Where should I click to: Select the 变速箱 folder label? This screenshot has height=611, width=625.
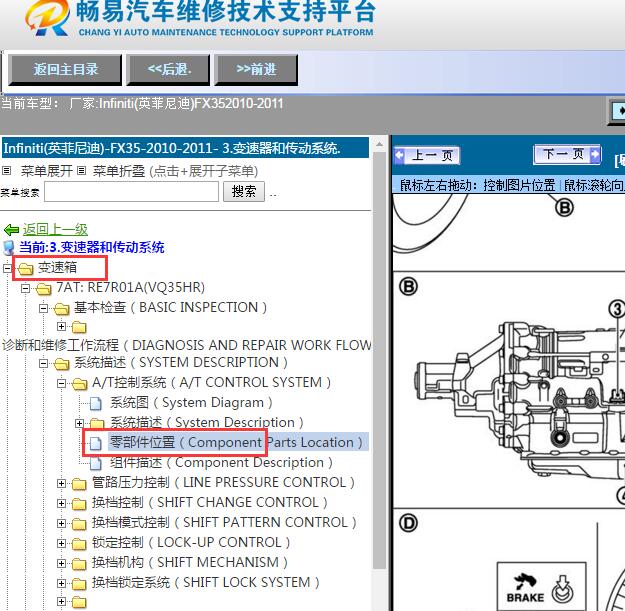(x=57, y=267)
